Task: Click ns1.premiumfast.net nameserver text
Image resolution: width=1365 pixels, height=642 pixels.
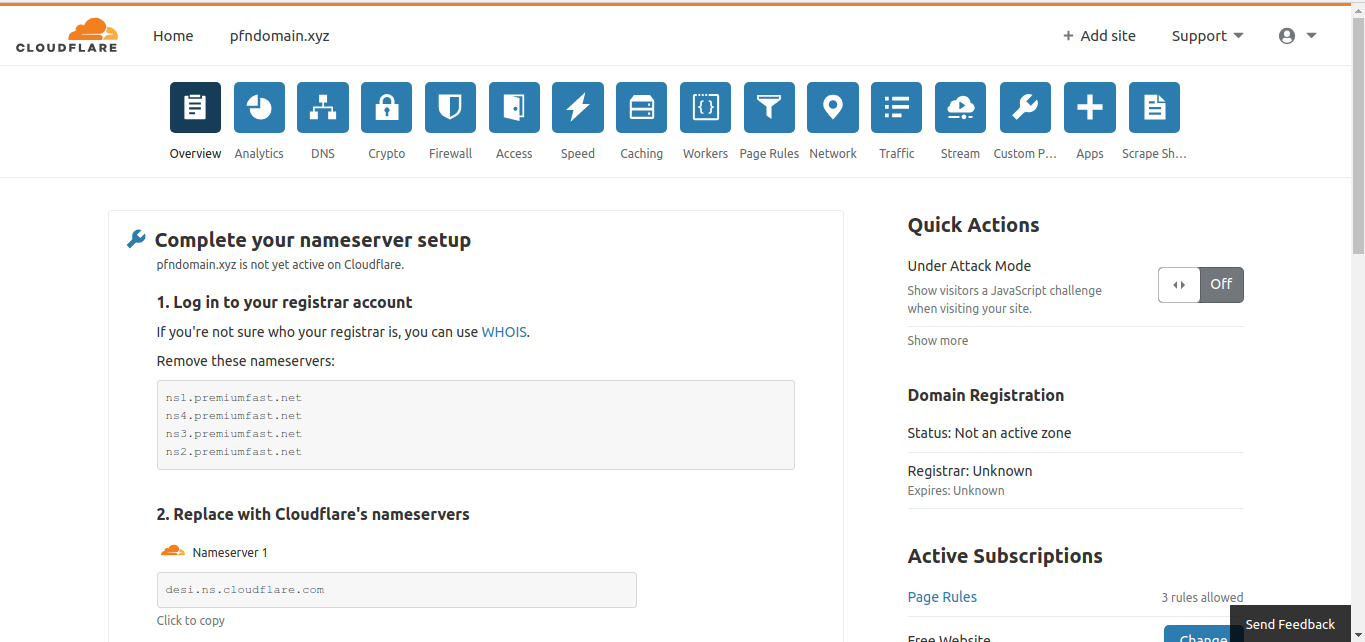Action: [x=234, y=398]
